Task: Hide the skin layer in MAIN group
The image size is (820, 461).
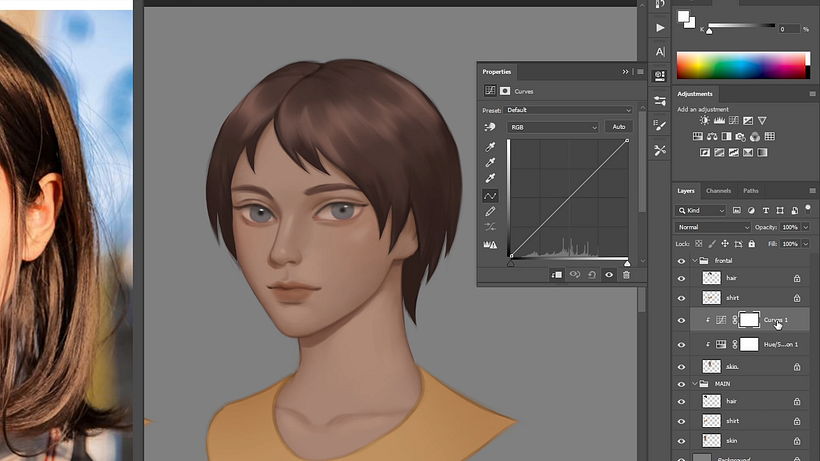Action: coord(681,441)
